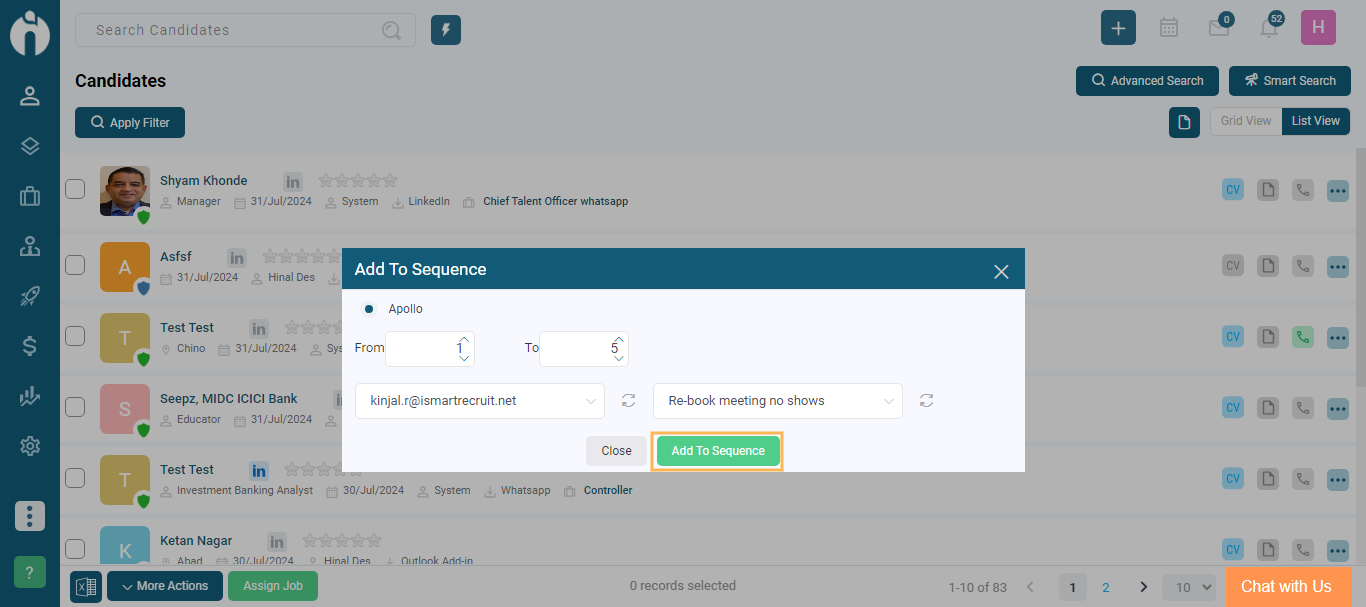1366x607 pixels.
Task: Click the CV icon for Shyam Khonde
Action: [1233, 190]
